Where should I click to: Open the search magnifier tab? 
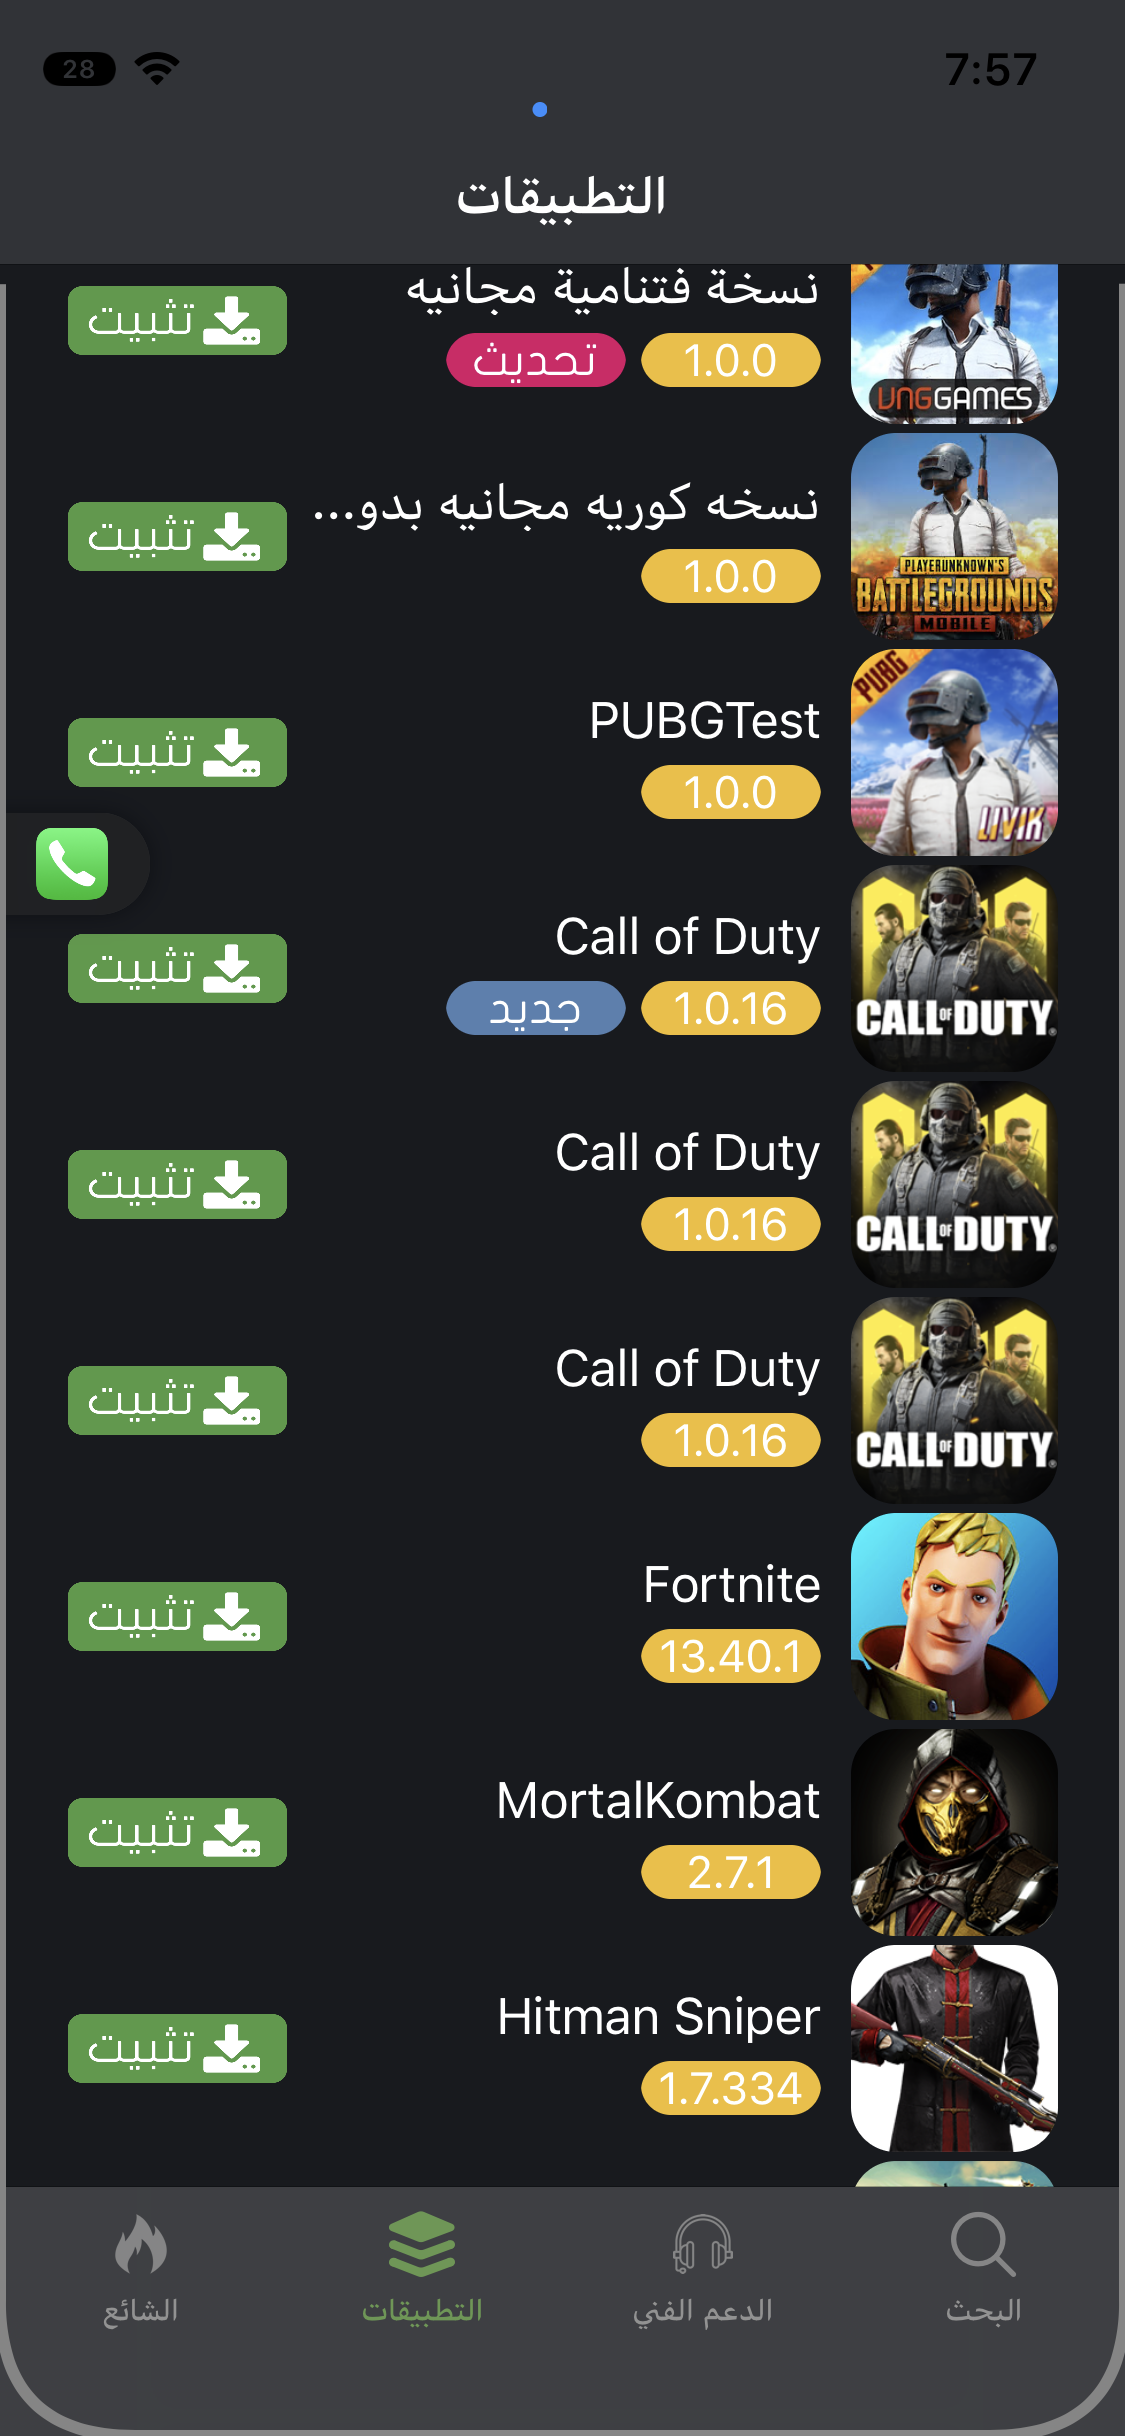pyautogui.click(x=984, y=2268)
